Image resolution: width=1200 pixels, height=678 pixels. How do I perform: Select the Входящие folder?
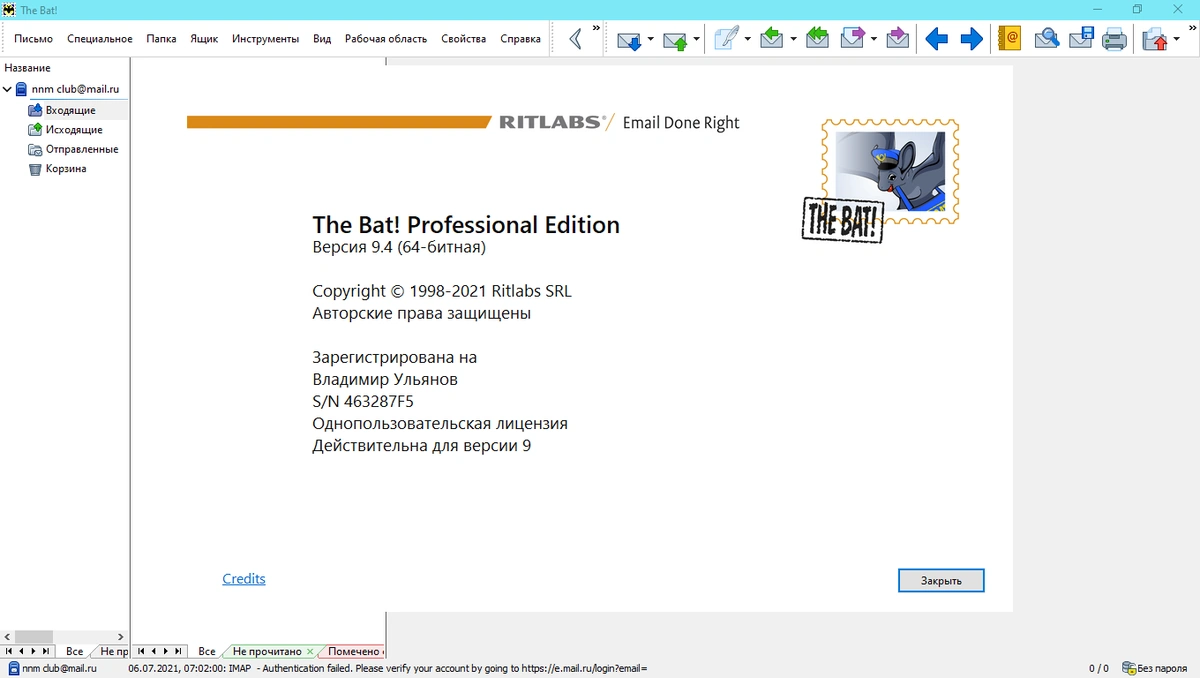[70, 110]
